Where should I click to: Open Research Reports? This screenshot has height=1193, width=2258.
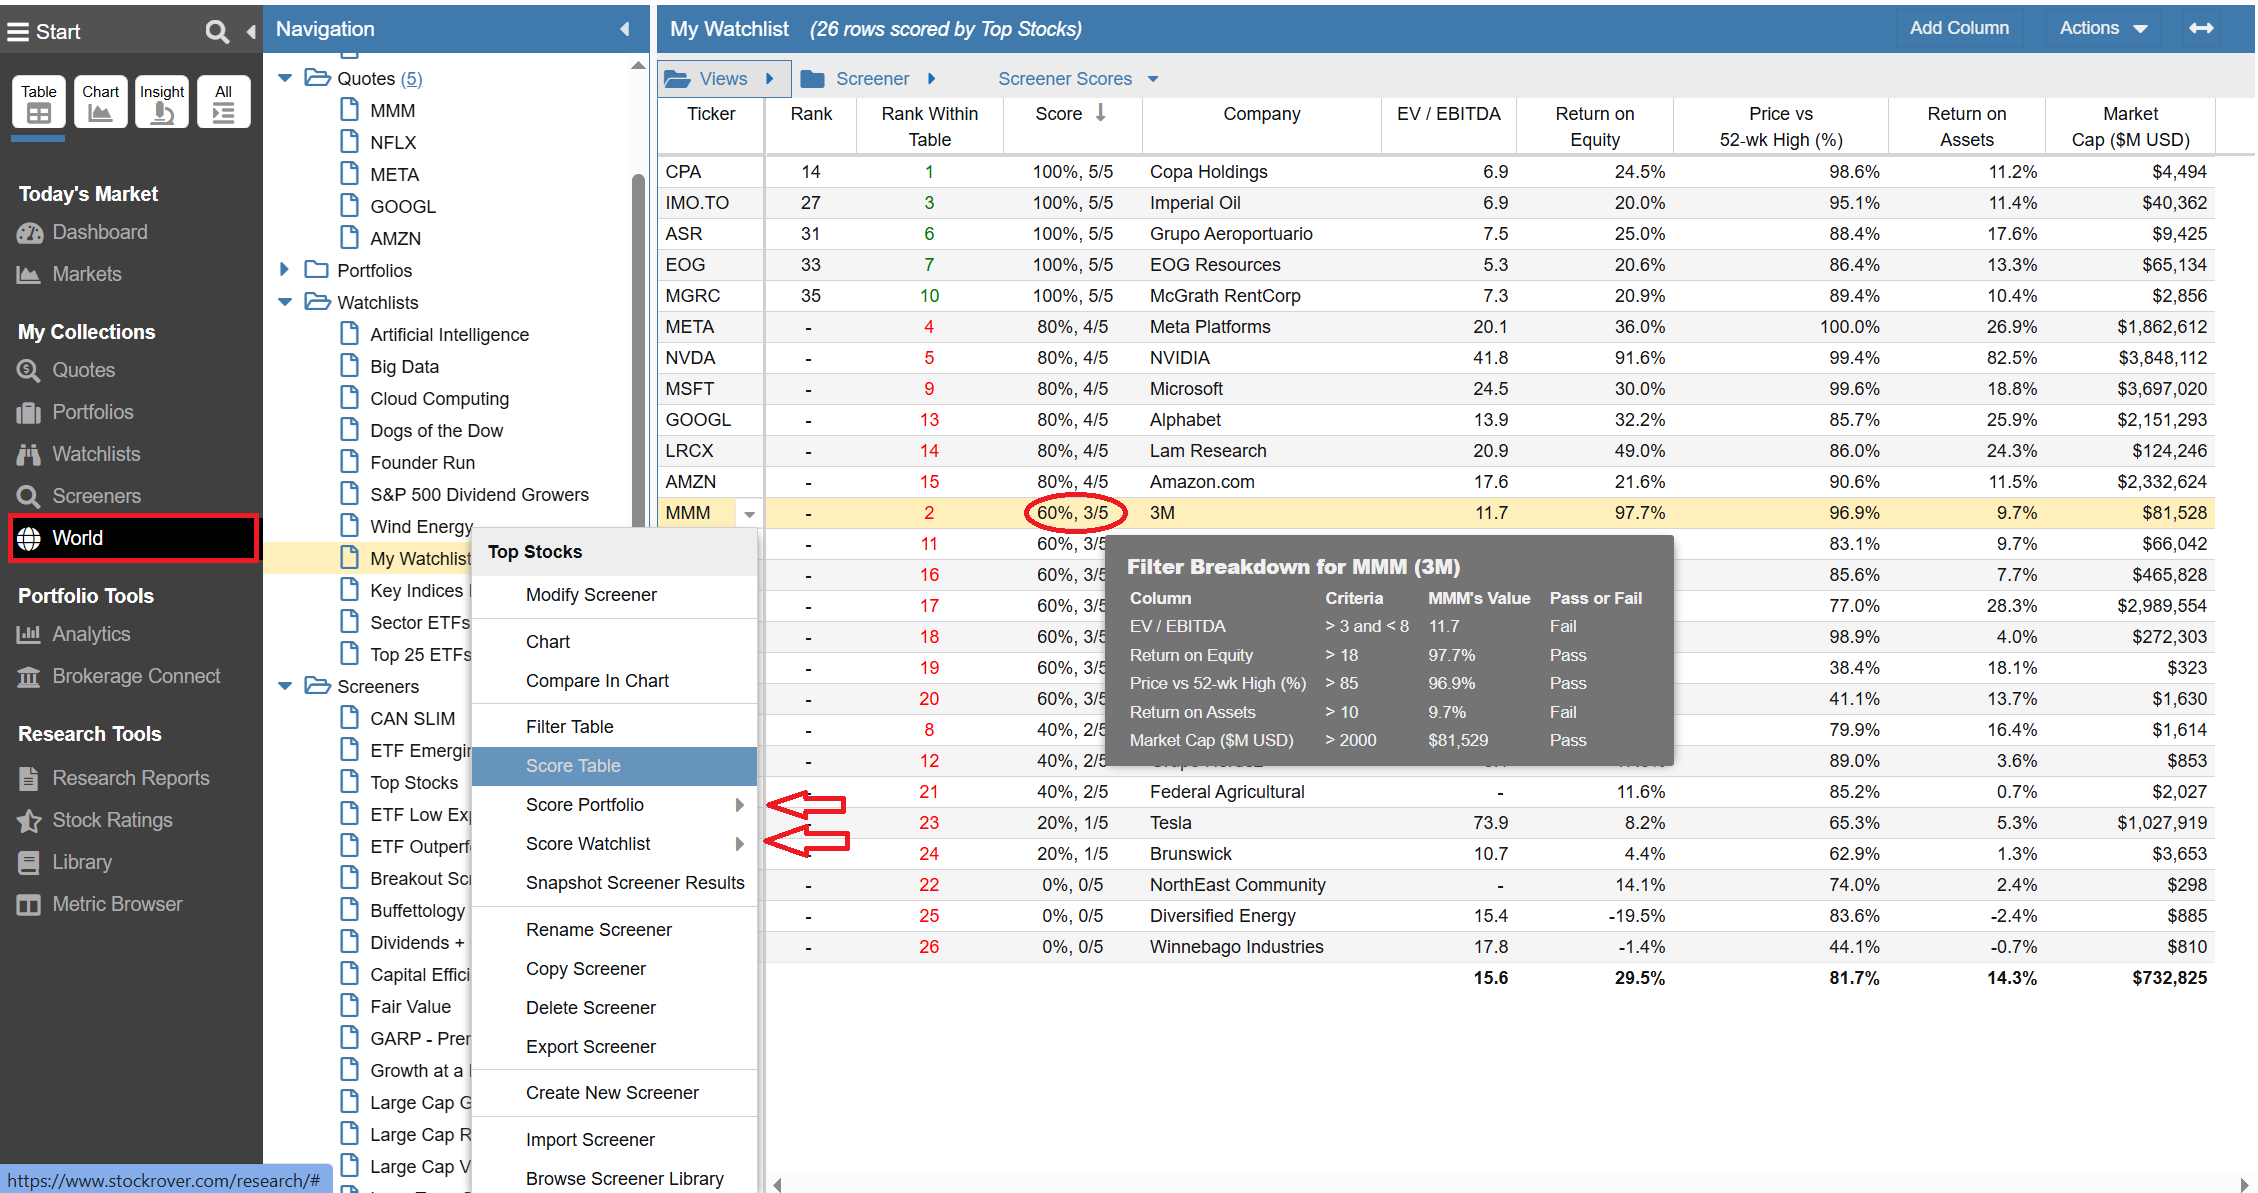(113, 778)
